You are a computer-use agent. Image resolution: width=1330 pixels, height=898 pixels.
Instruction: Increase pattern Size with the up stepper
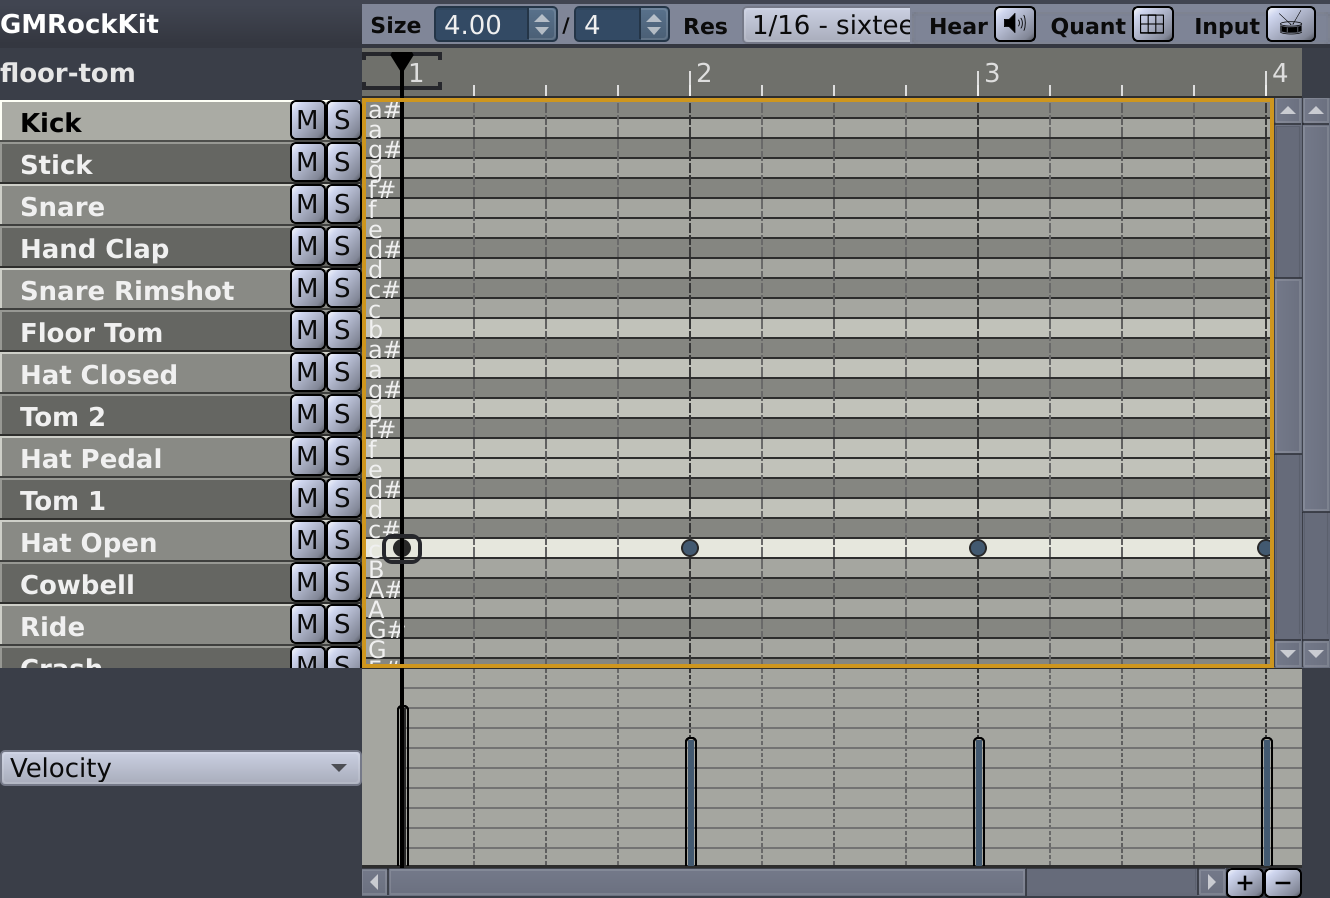tap(541, 17)
